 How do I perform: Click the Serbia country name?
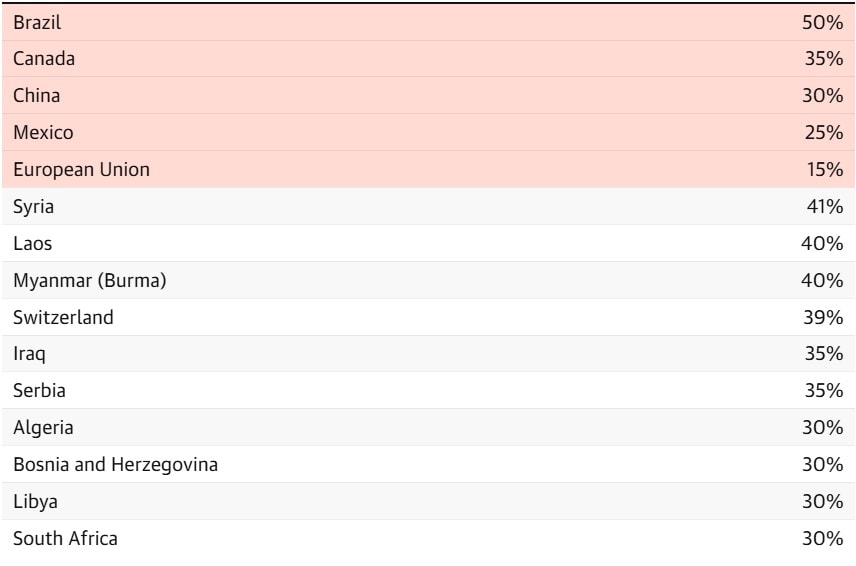(x=39, y=391)
